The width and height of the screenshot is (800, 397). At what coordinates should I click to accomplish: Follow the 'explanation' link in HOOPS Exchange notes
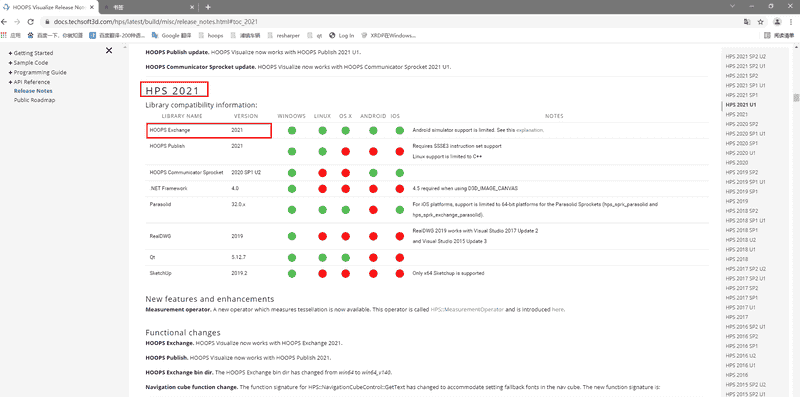[530, 130]
